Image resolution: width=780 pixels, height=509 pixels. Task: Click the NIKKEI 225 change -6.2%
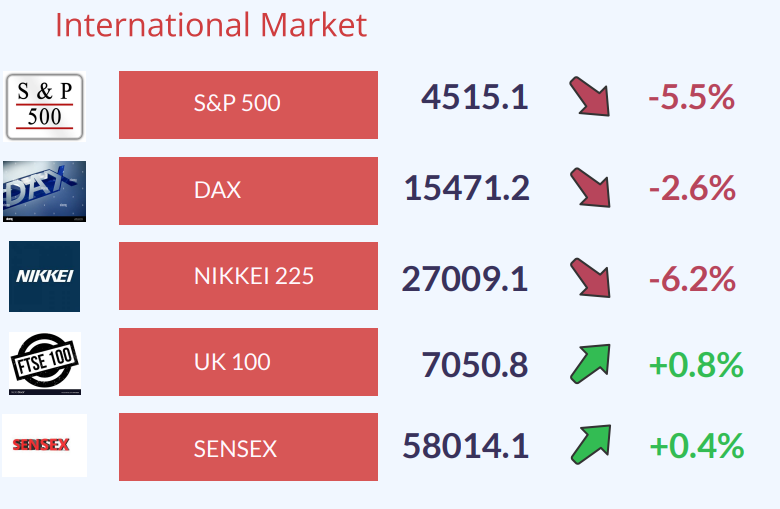[692, 279]
